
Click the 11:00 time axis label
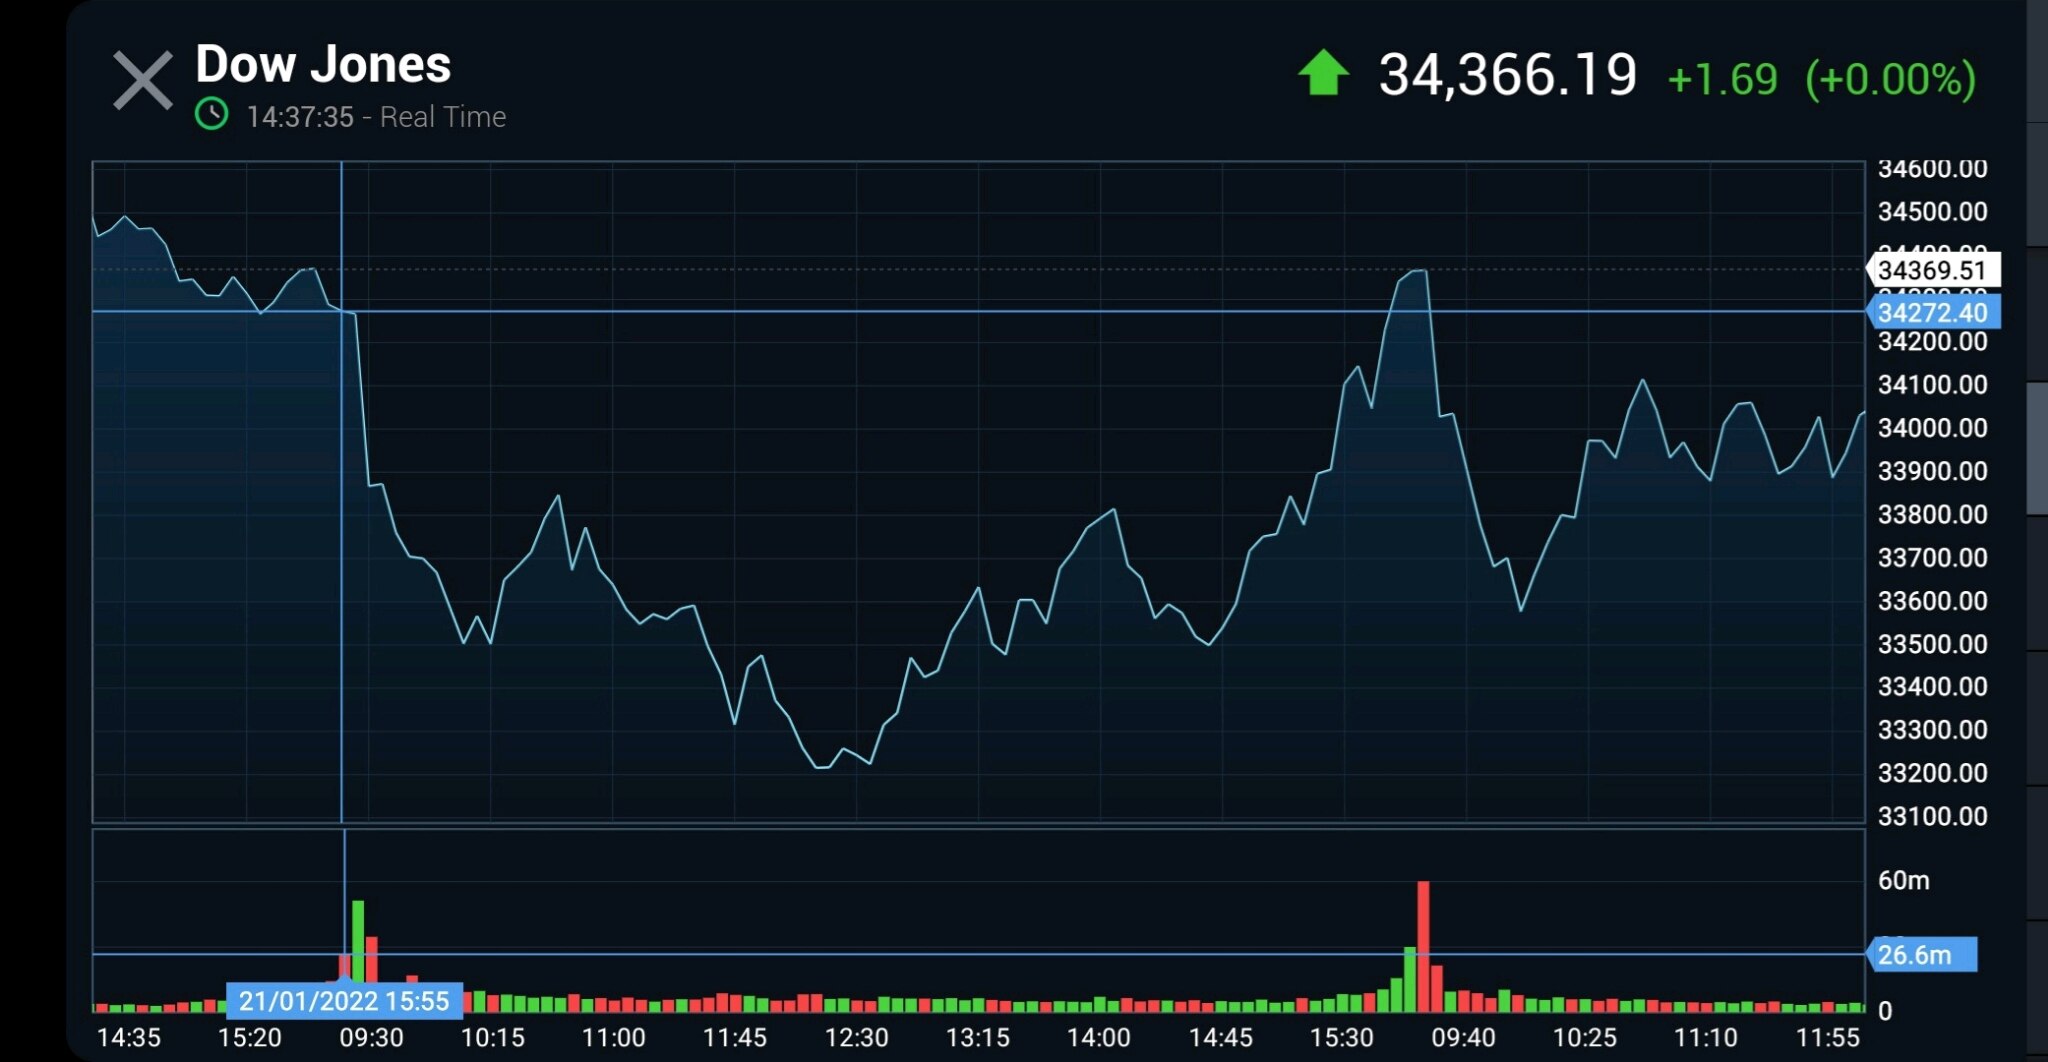[613, 1038]
